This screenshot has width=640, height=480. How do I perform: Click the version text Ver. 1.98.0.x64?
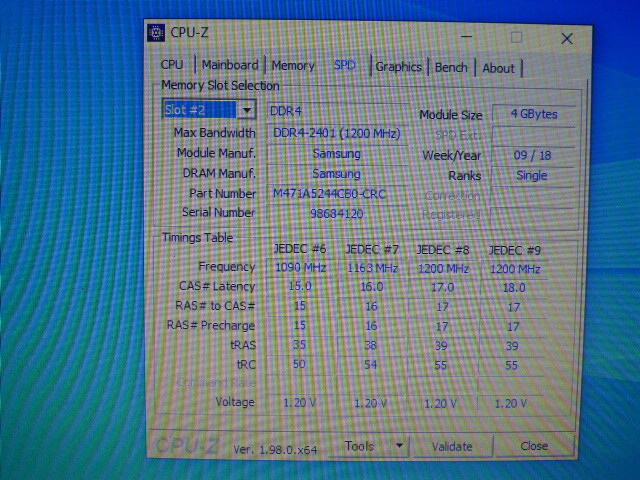point(275,449)
